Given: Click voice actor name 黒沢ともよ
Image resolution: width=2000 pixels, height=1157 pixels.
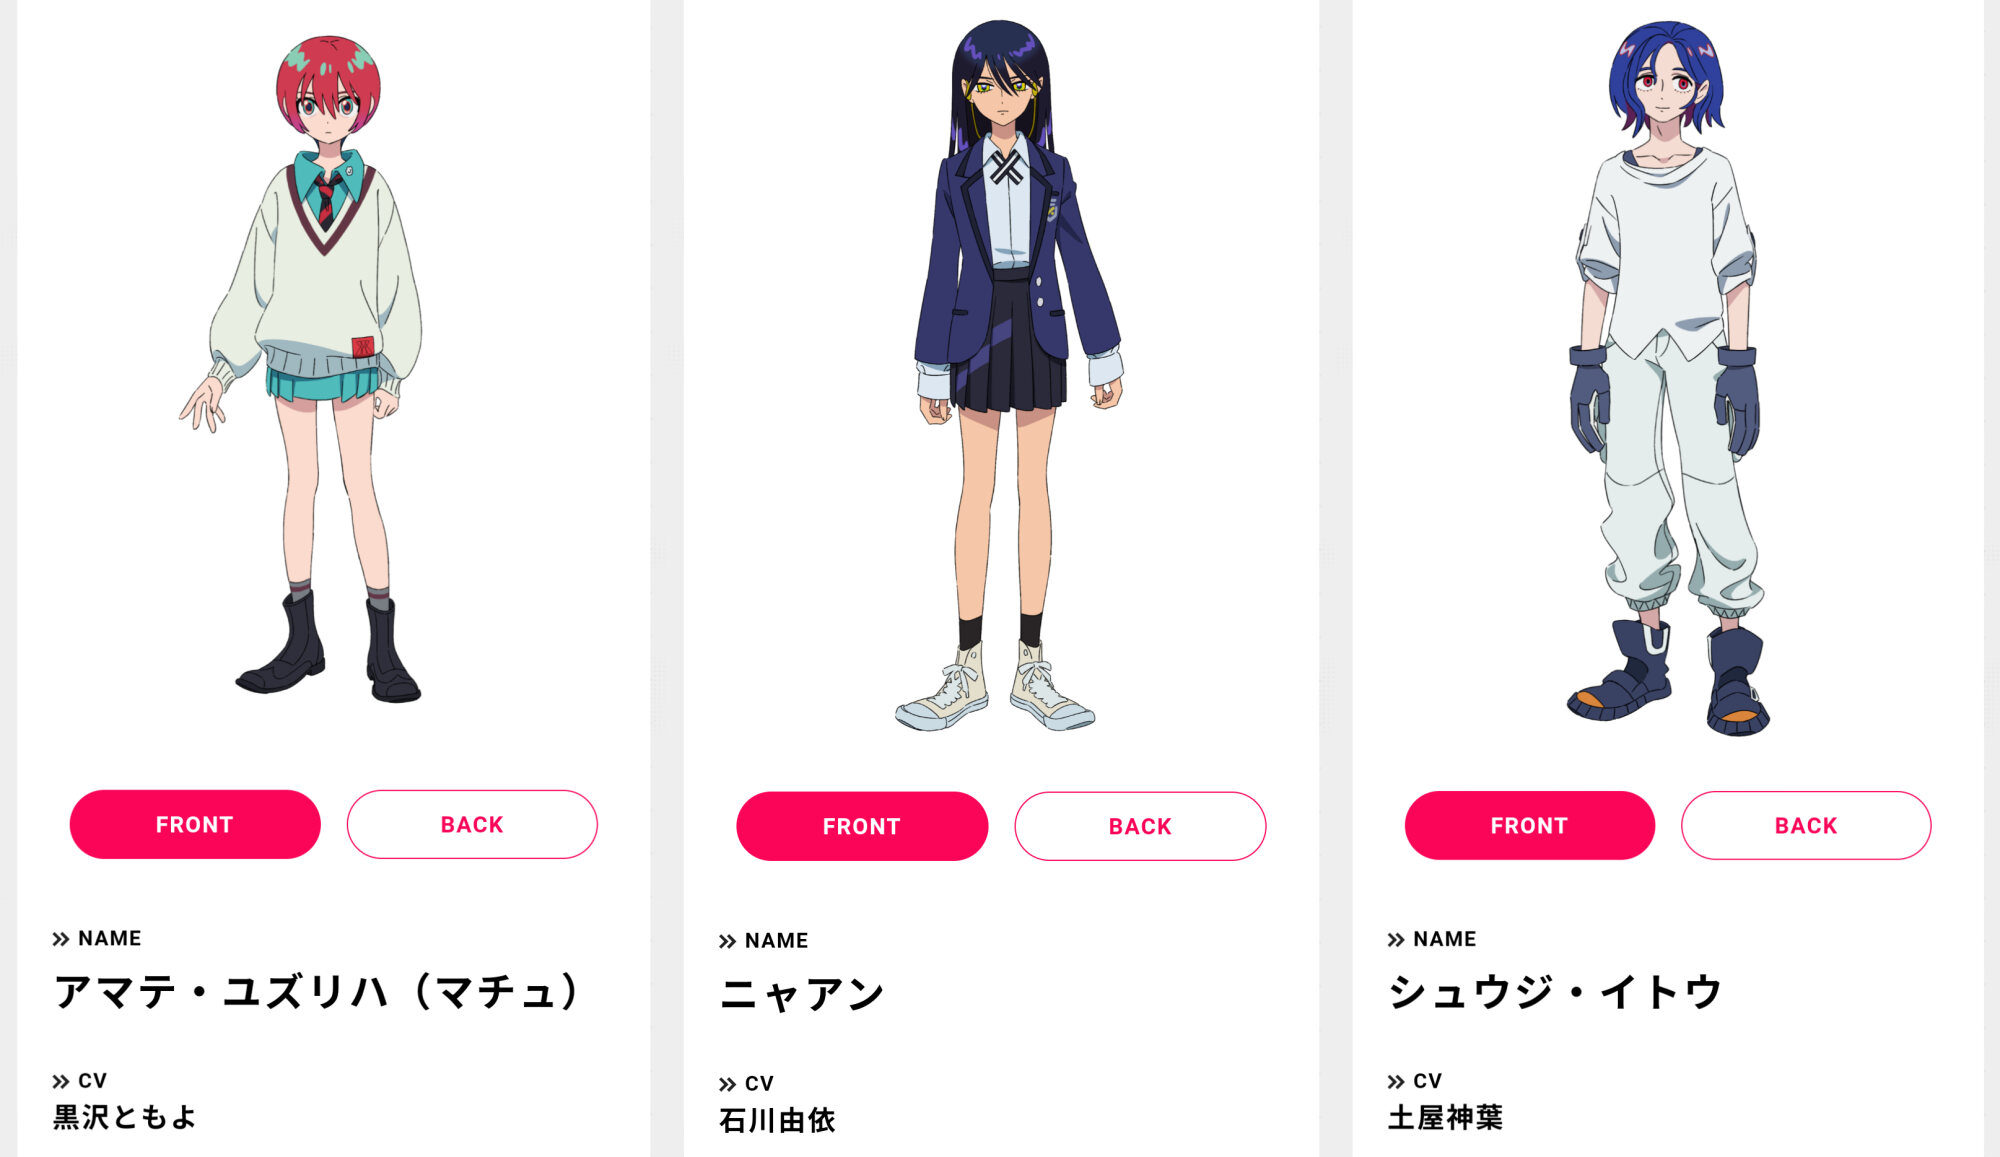Looking at the screenshot, I should coord(125,1117).
